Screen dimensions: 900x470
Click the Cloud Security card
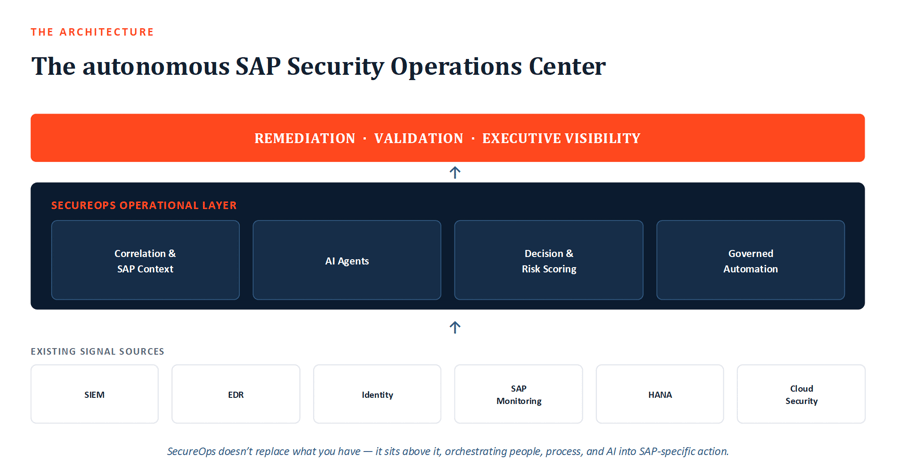point(801,394)
